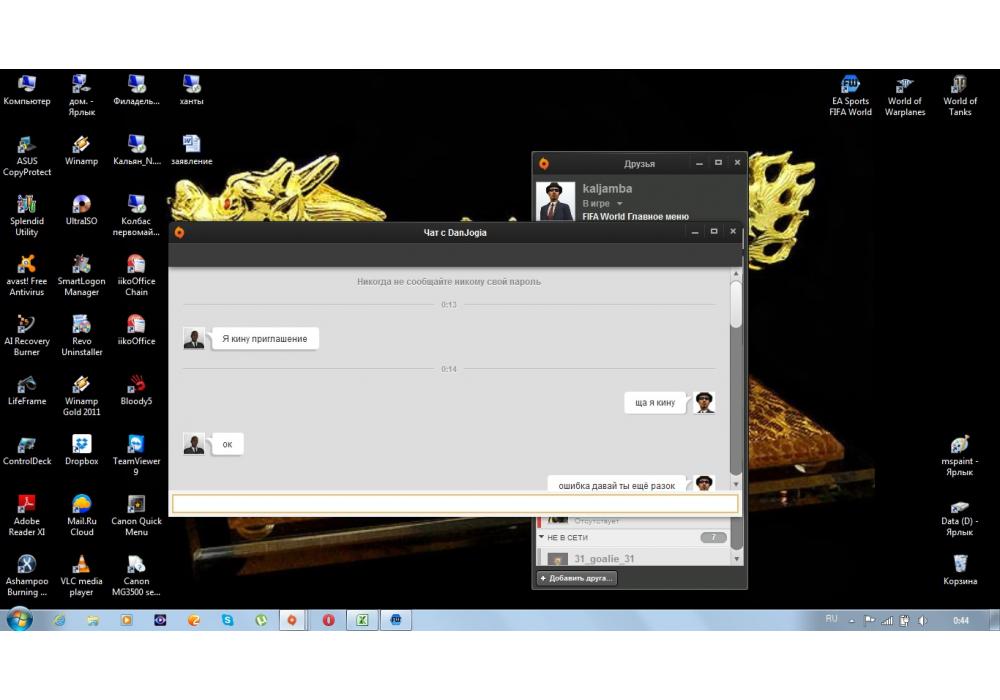This screenshot has height=700, width=1000.
Task: Click the chat window vertical scrollbar thumb
Action: pos(736,303)
